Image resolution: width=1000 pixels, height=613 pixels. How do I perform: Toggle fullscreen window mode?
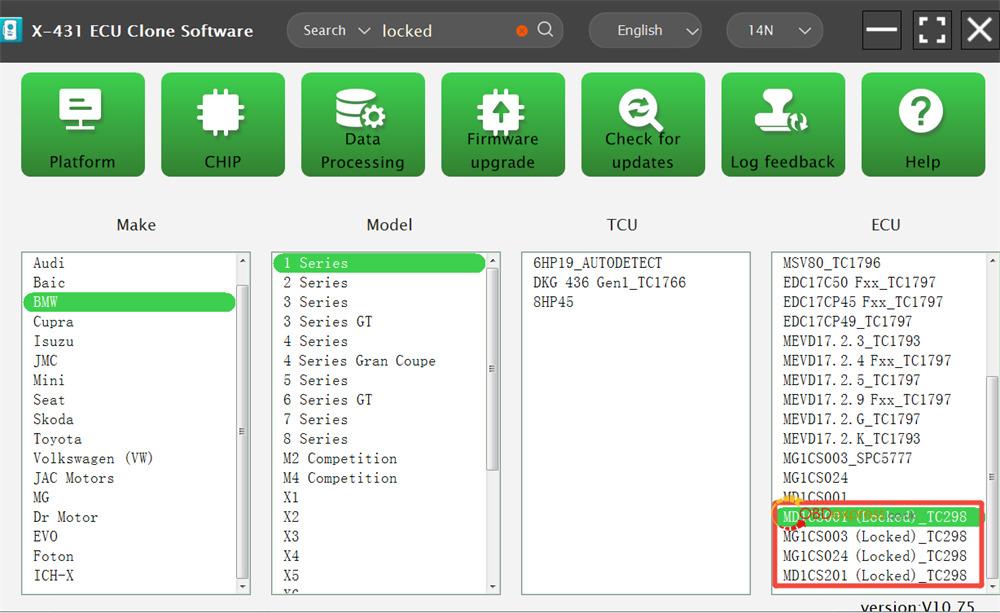[932, 29]
